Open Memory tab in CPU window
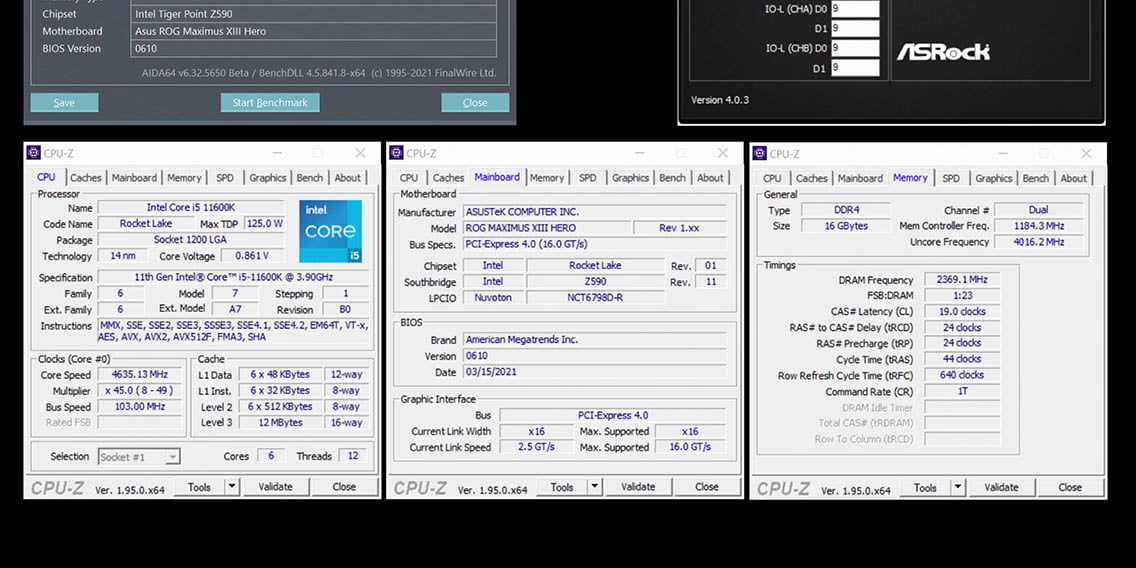Viewport: 1136px width, 568px height. (x=184, y=178)
